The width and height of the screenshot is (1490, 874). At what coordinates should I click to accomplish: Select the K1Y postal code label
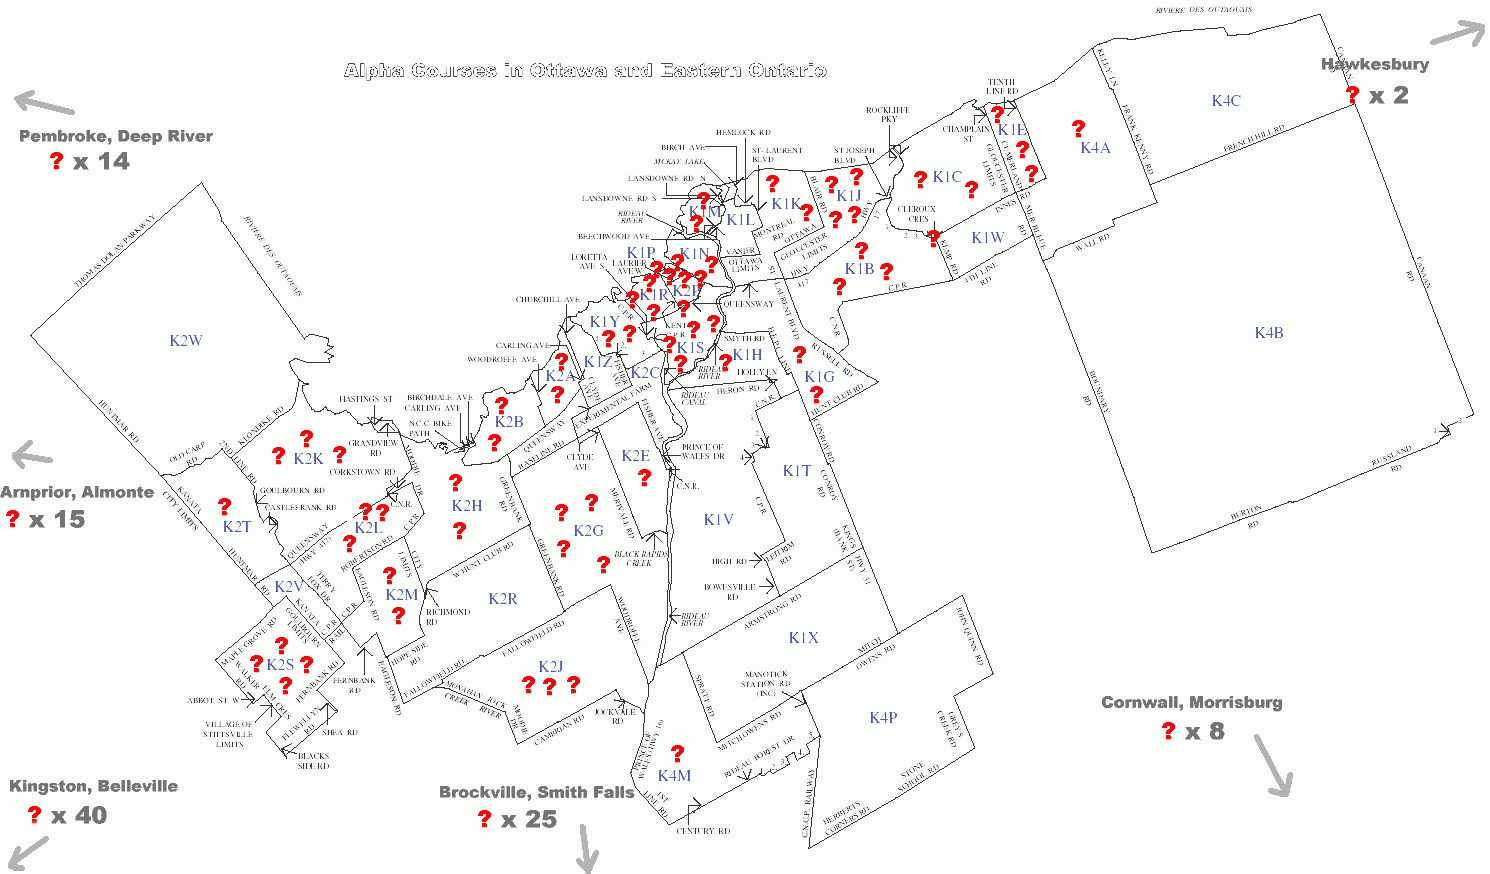(605, 322)
